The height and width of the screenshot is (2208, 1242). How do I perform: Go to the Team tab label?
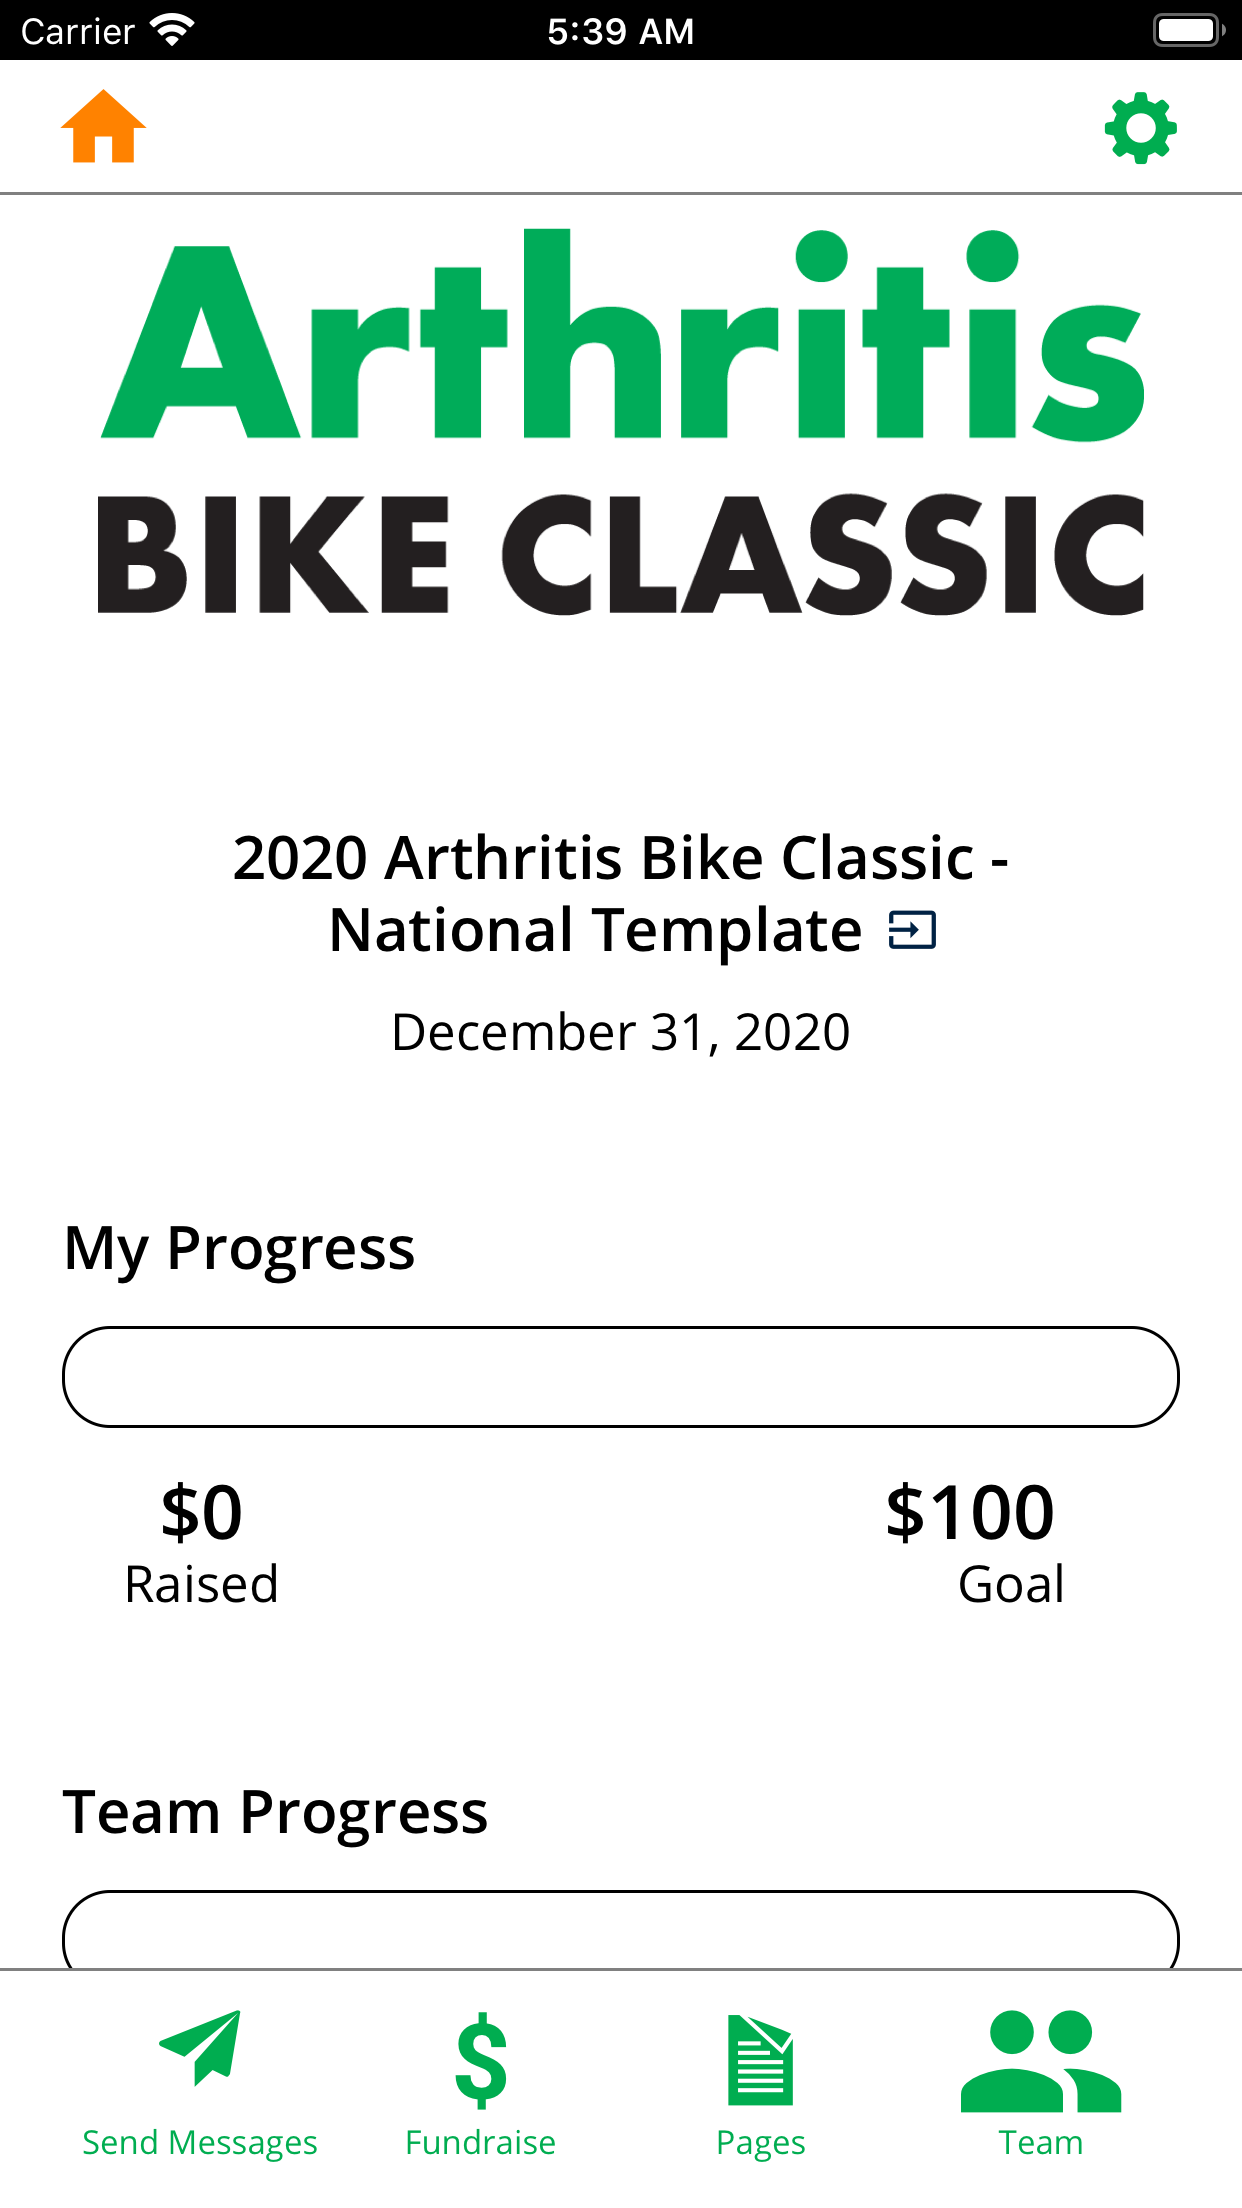coord(1040,2142)
